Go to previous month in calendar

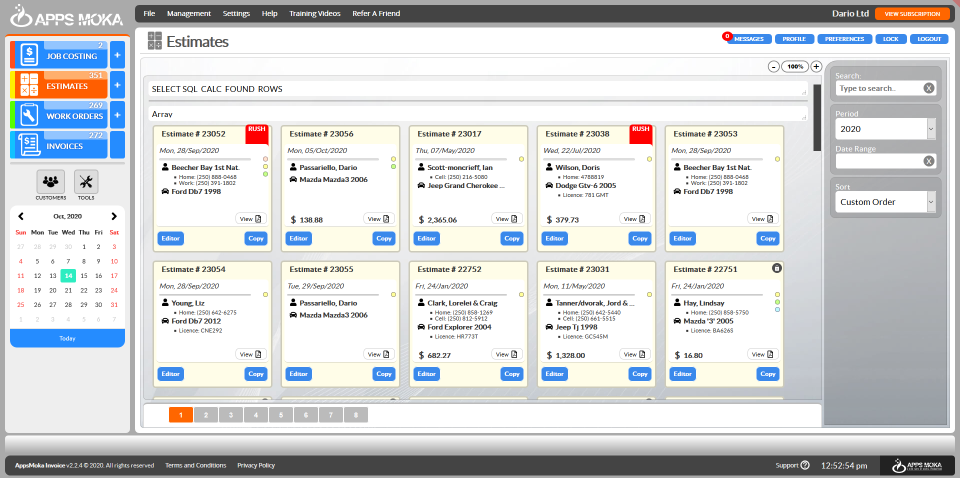point(21,216)
